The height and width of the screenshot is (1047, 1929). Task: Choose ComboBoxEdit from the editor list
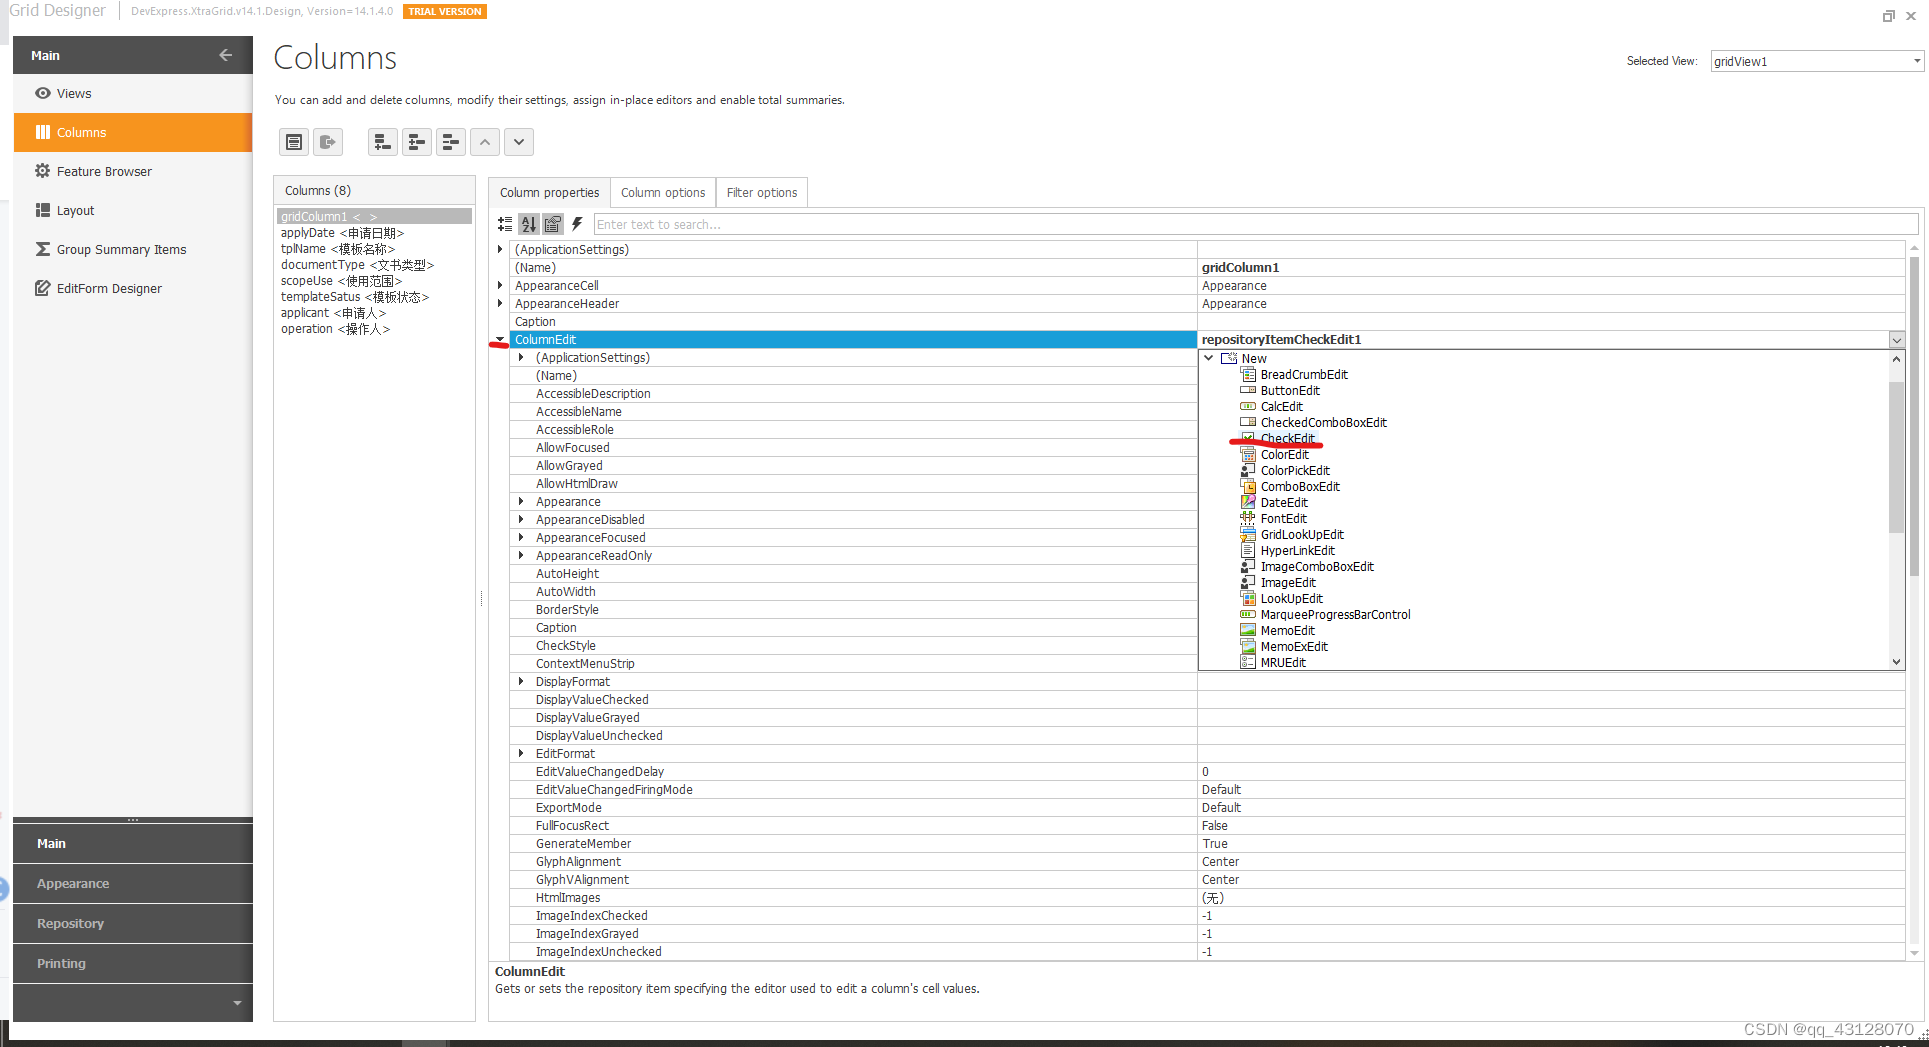1300,487
